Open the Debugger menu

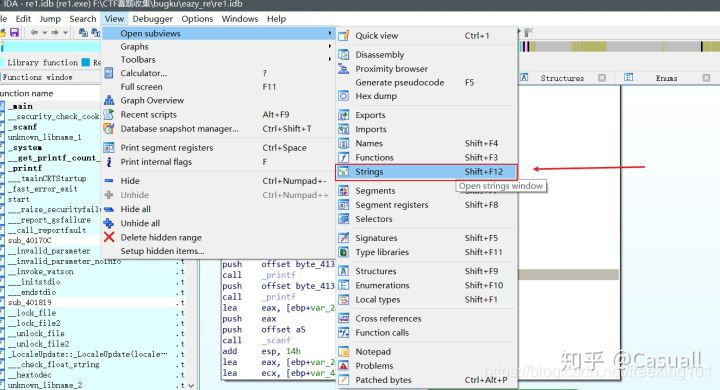152,19
